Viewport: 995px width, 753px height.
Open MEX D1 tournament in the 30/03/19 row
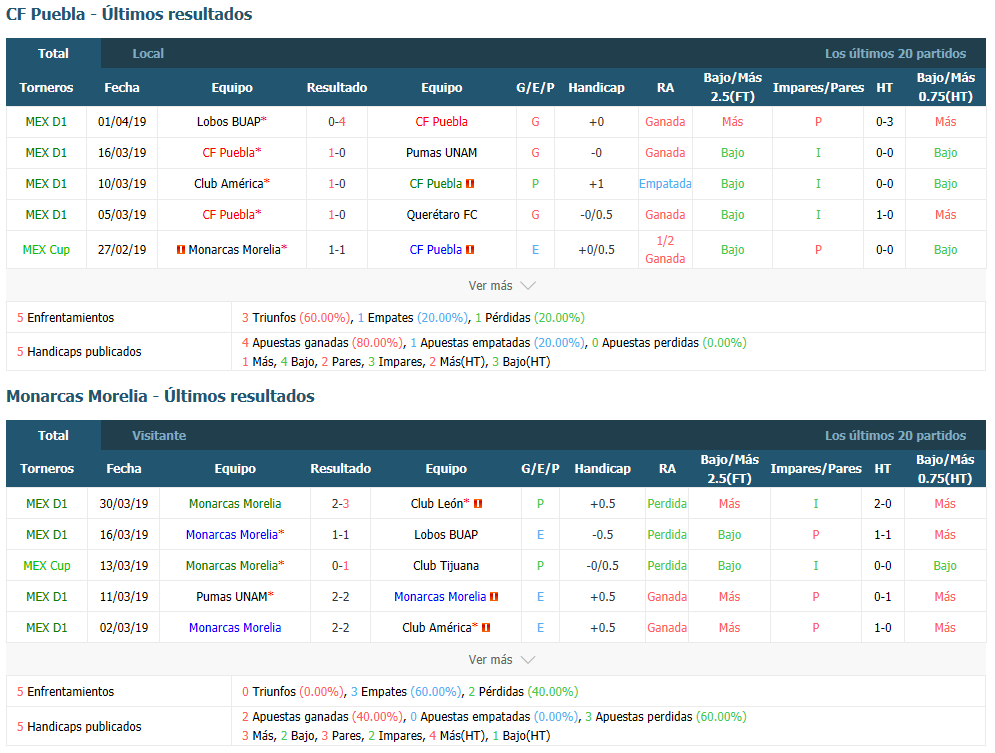point(47,504)
